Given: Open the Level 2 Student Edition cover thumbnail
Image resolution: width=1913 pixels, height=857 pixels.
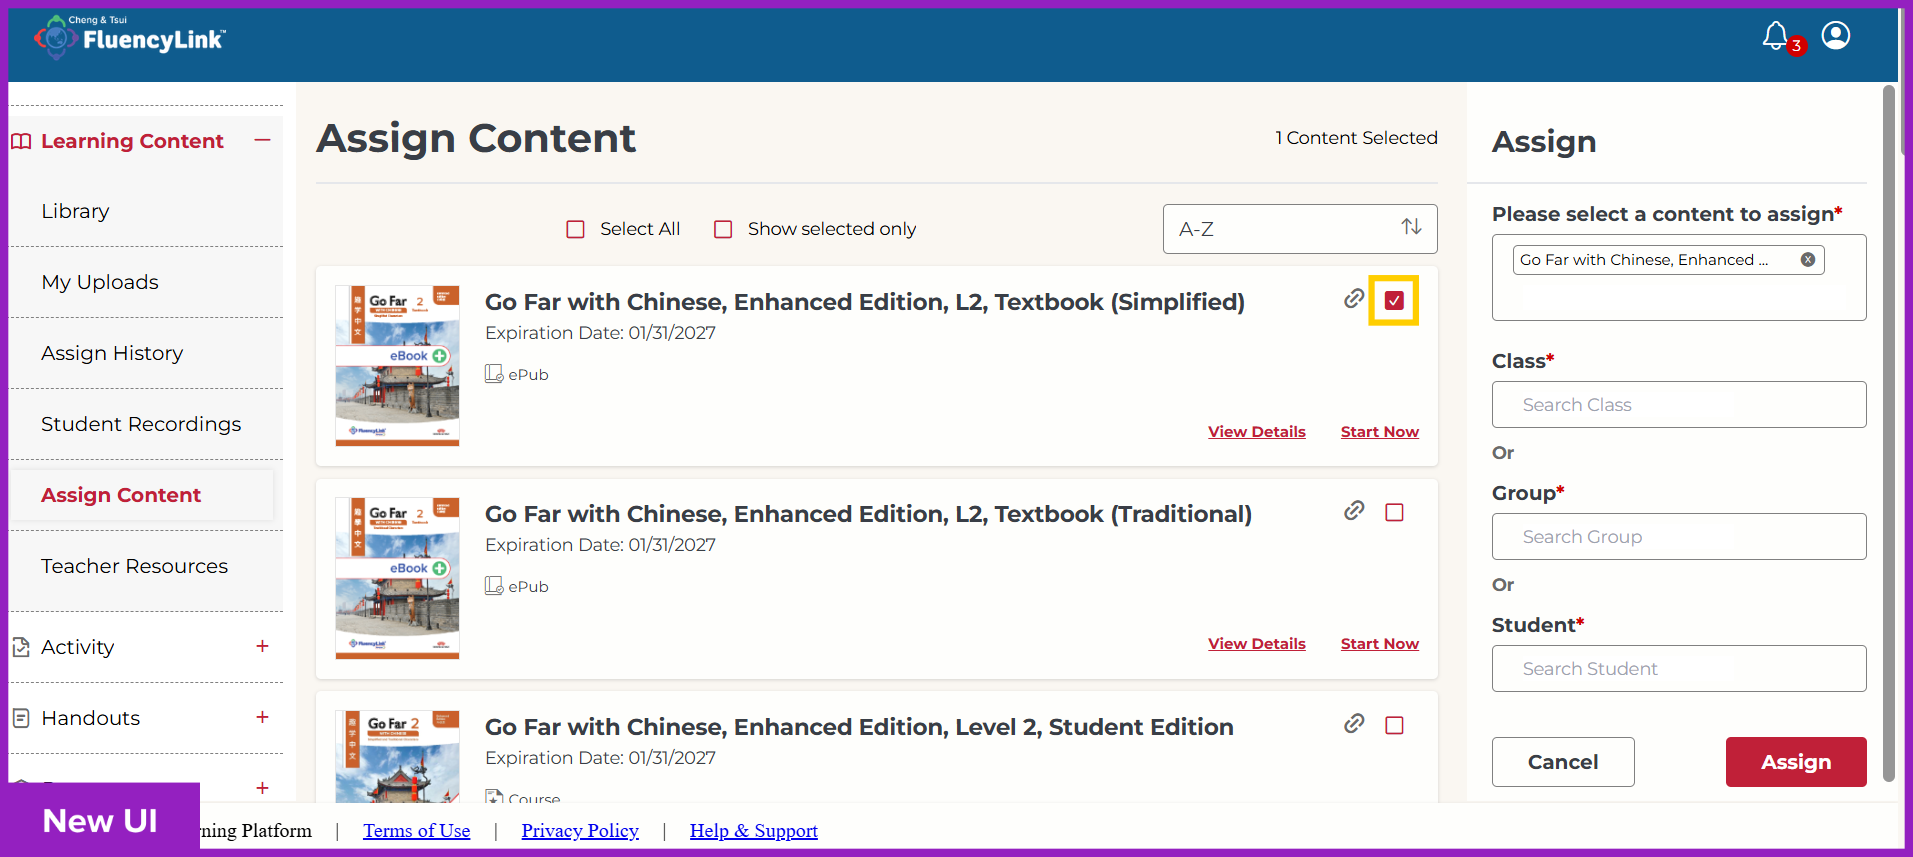Looking at the screenshot, I should pyautogui.click(x=397, y=757).
